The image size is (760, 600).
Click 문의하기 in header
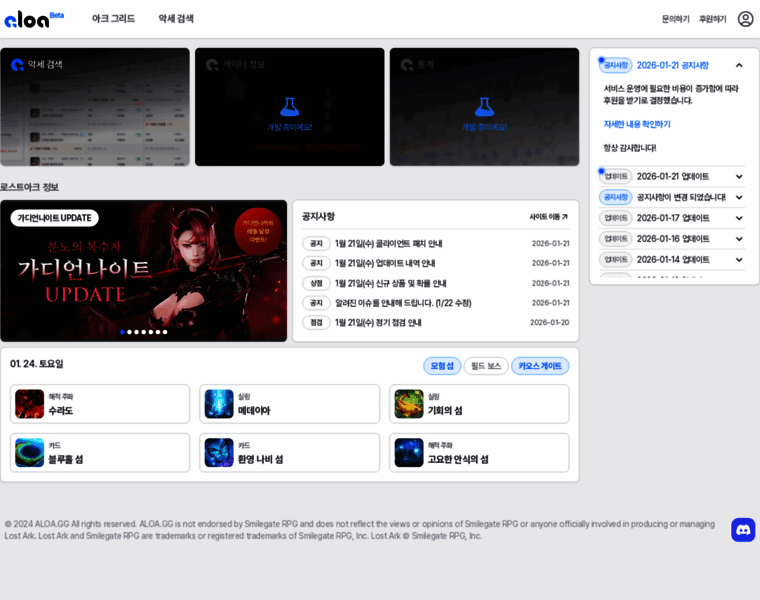[x=676, y=19]
